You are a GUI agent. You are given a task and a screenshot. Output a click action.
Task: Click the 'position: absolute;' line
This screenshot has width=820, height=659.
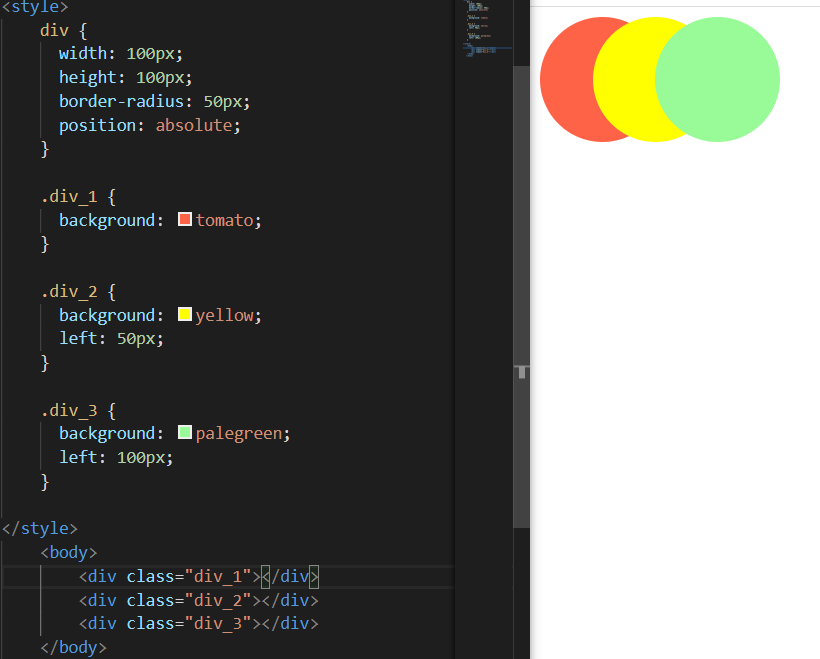pyautogui.click(x=150, y=126)
